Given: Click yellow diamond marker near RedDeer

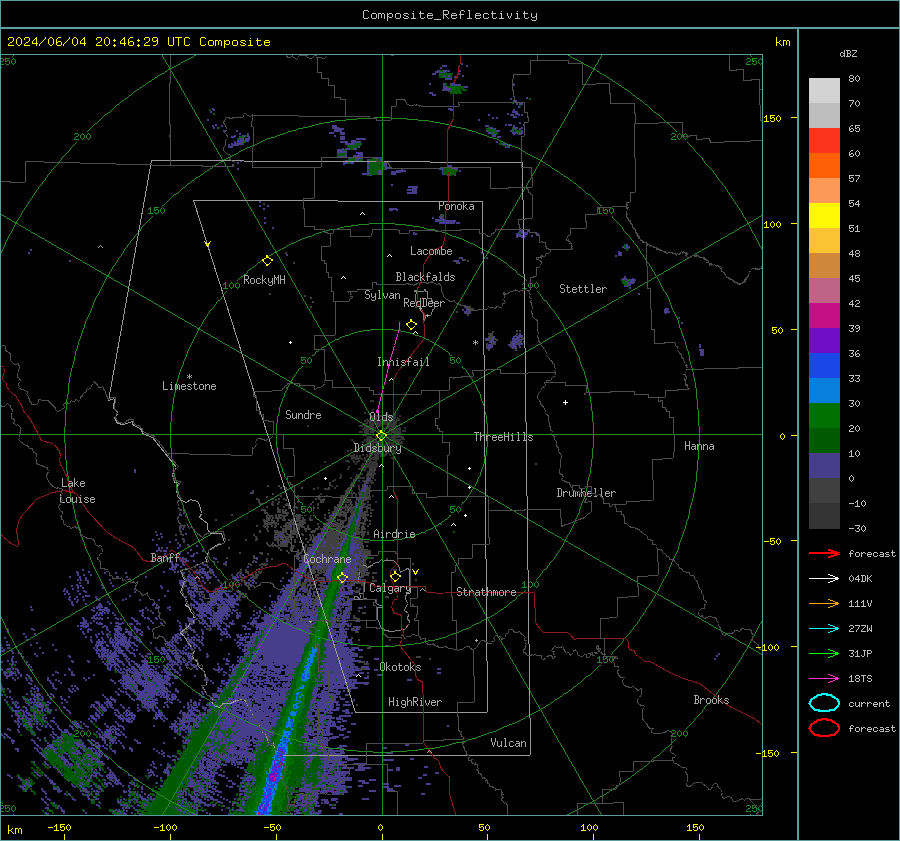Looking at the screenshot, I should point(411,325).
